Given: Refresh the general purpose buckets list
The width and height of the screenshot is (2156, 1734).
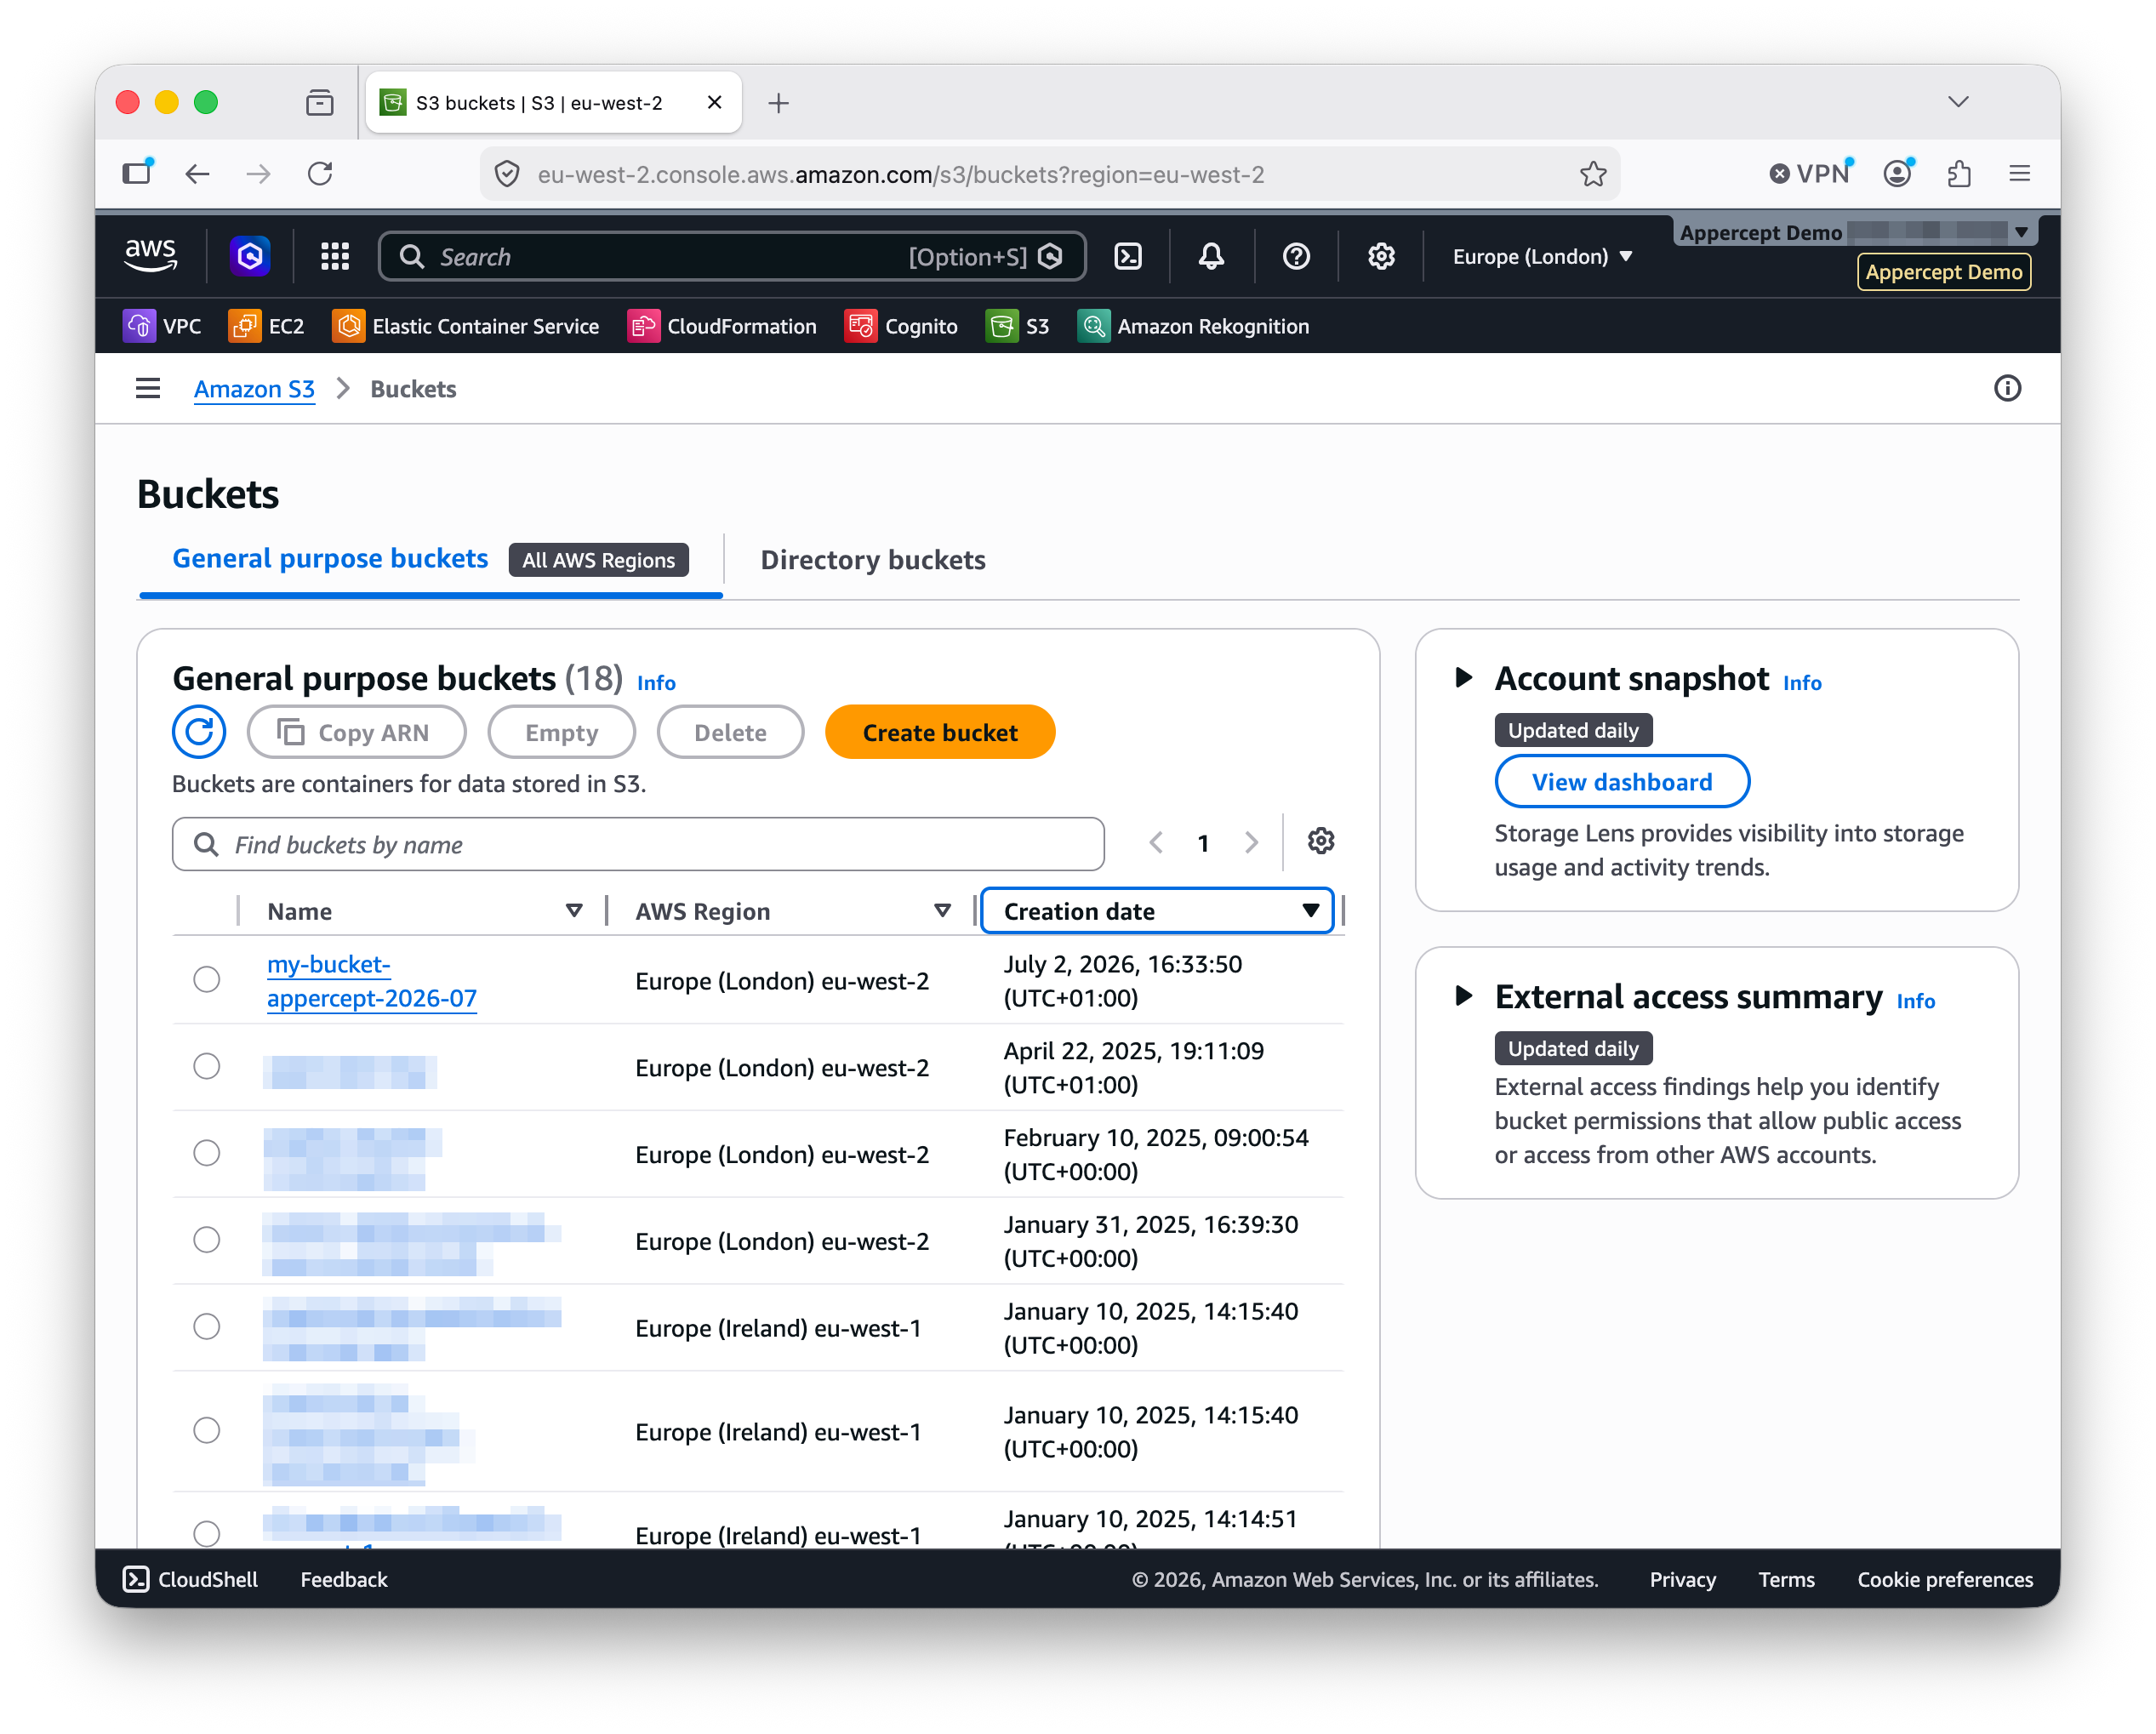Looking at the screenshot, I should [x=199, y=732].
